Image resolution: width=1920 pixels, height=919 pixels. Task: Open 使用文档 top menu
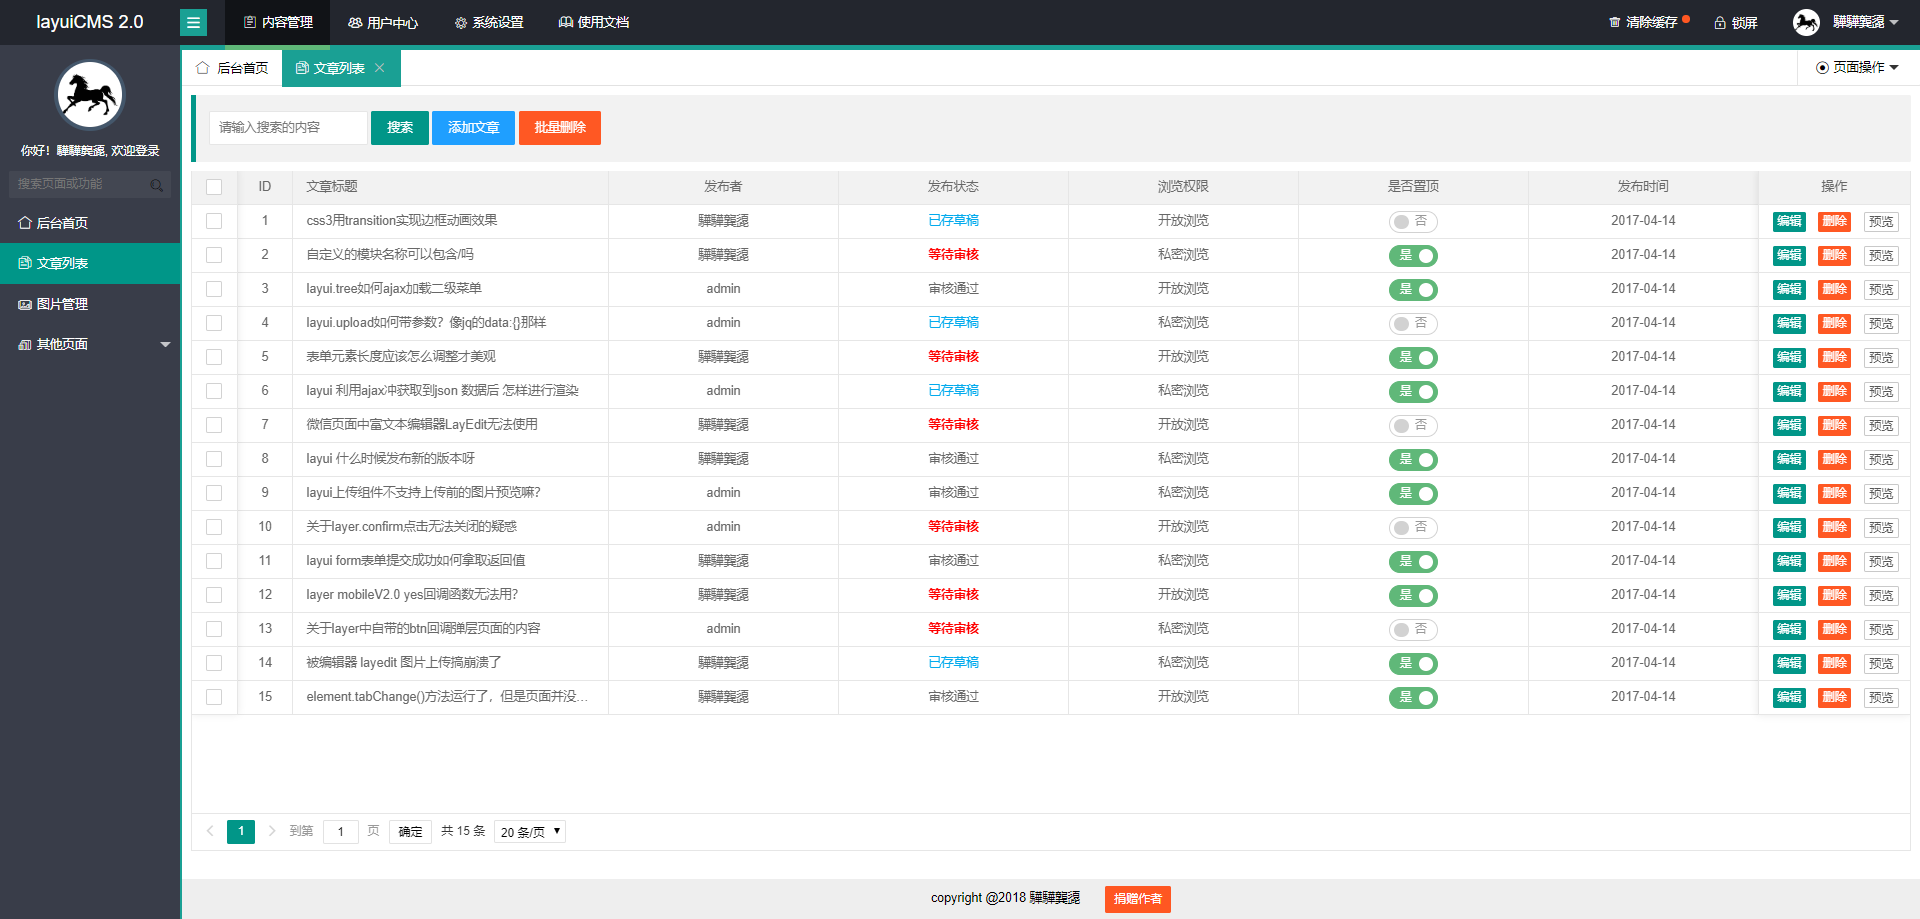coord(594,22)
